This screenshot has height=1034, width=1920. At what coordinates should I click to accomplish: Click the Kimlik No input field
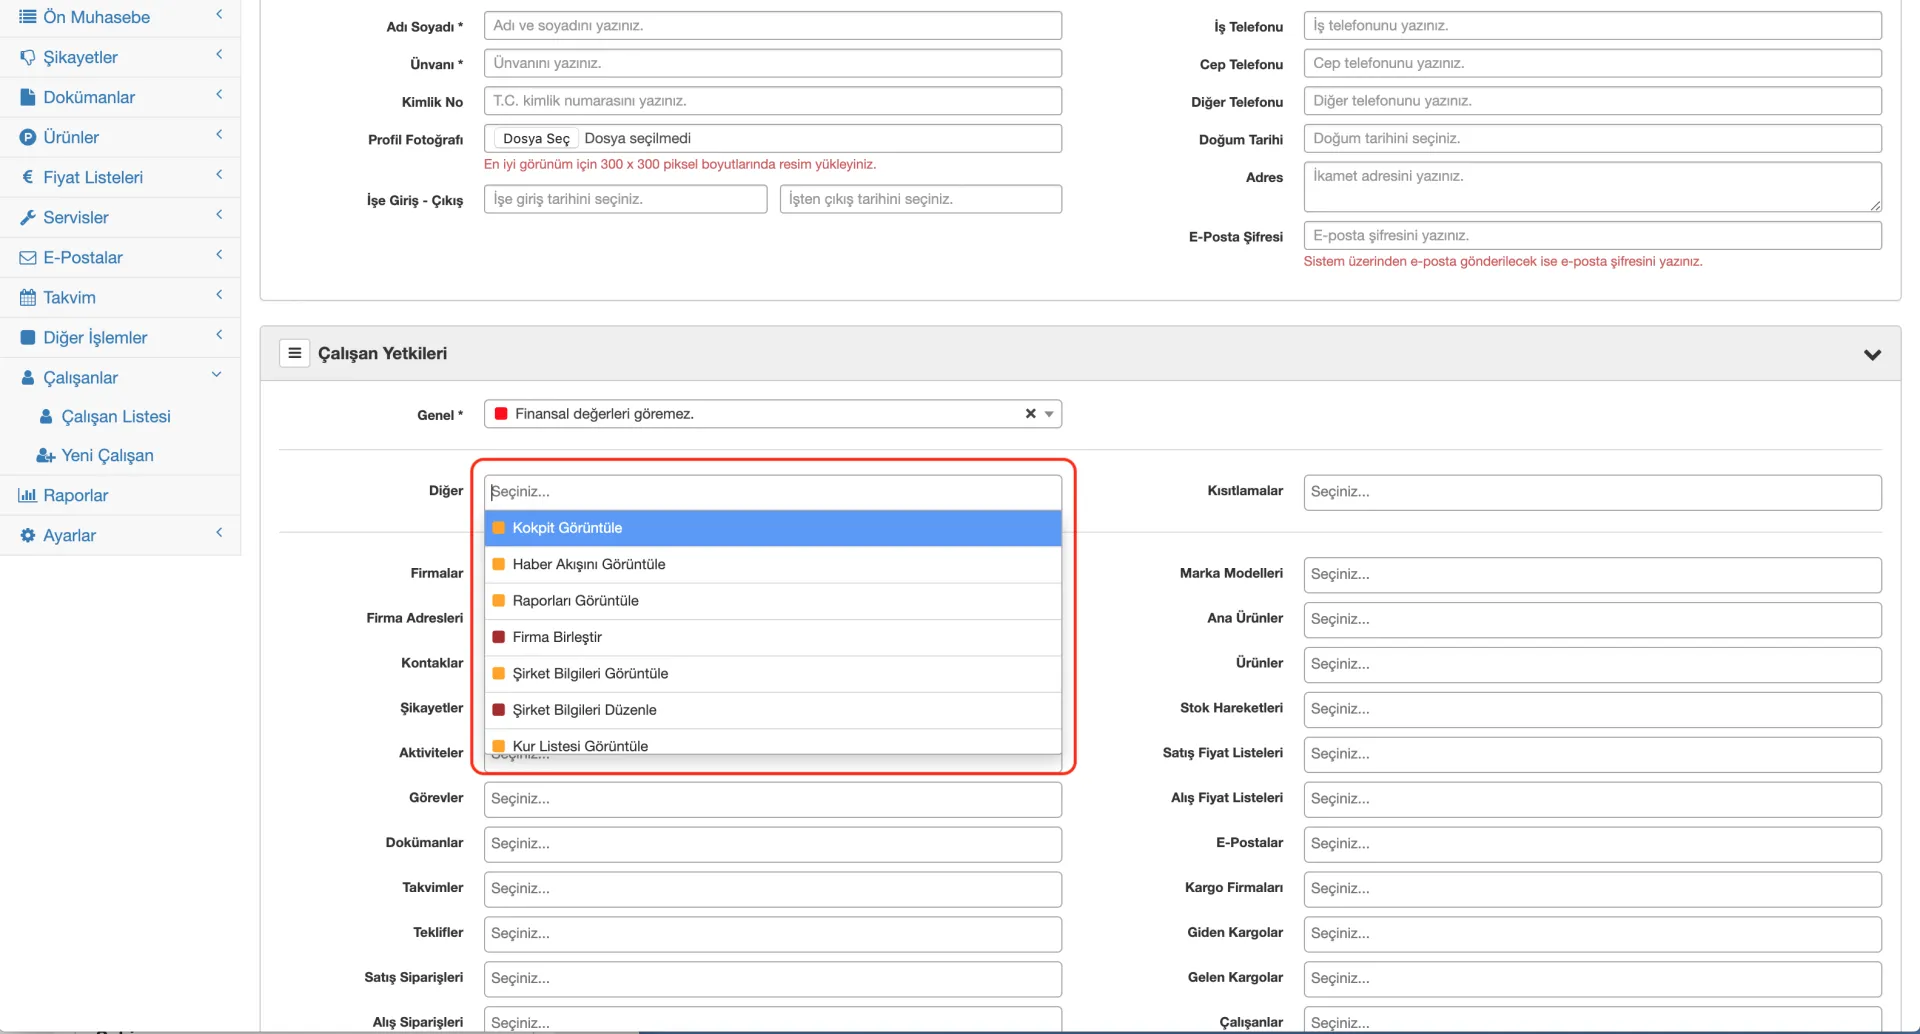coord(773,101)
